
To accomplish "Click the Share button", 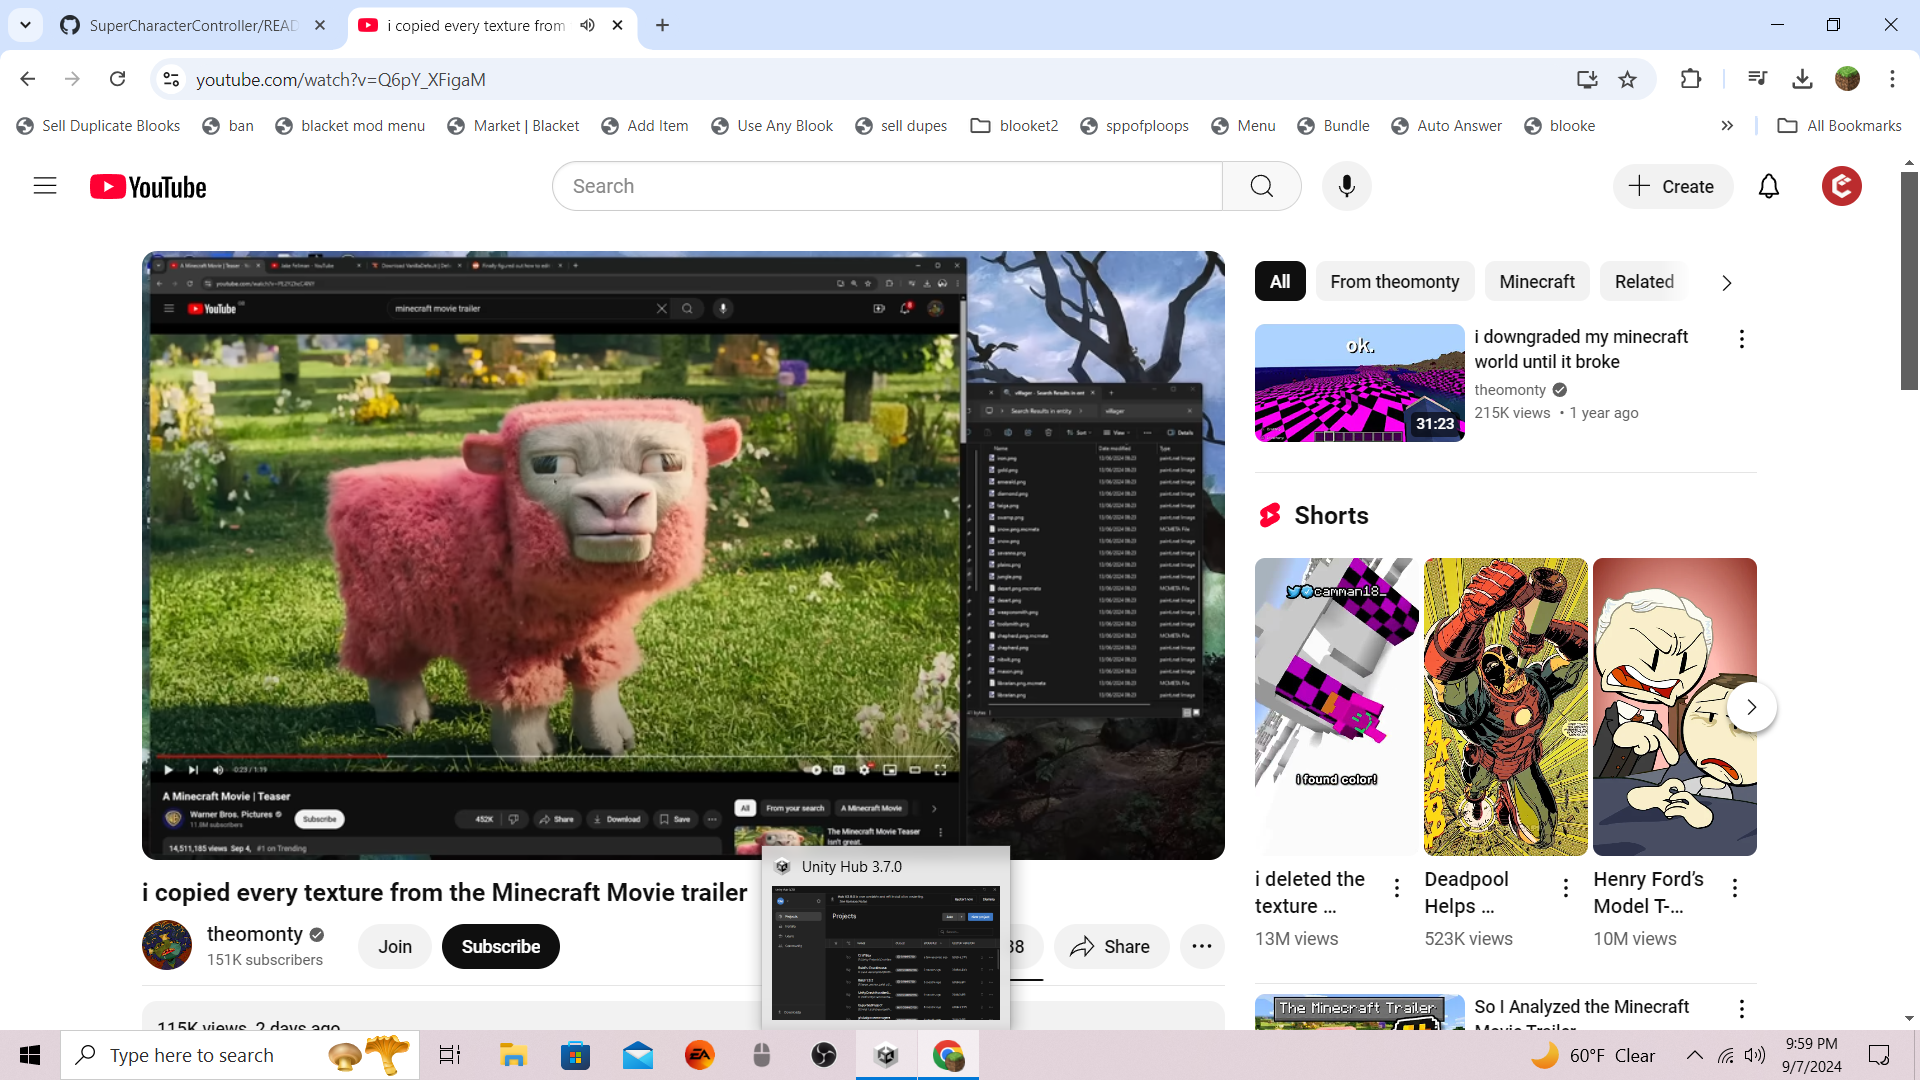I will click(x=1110, y=946).
